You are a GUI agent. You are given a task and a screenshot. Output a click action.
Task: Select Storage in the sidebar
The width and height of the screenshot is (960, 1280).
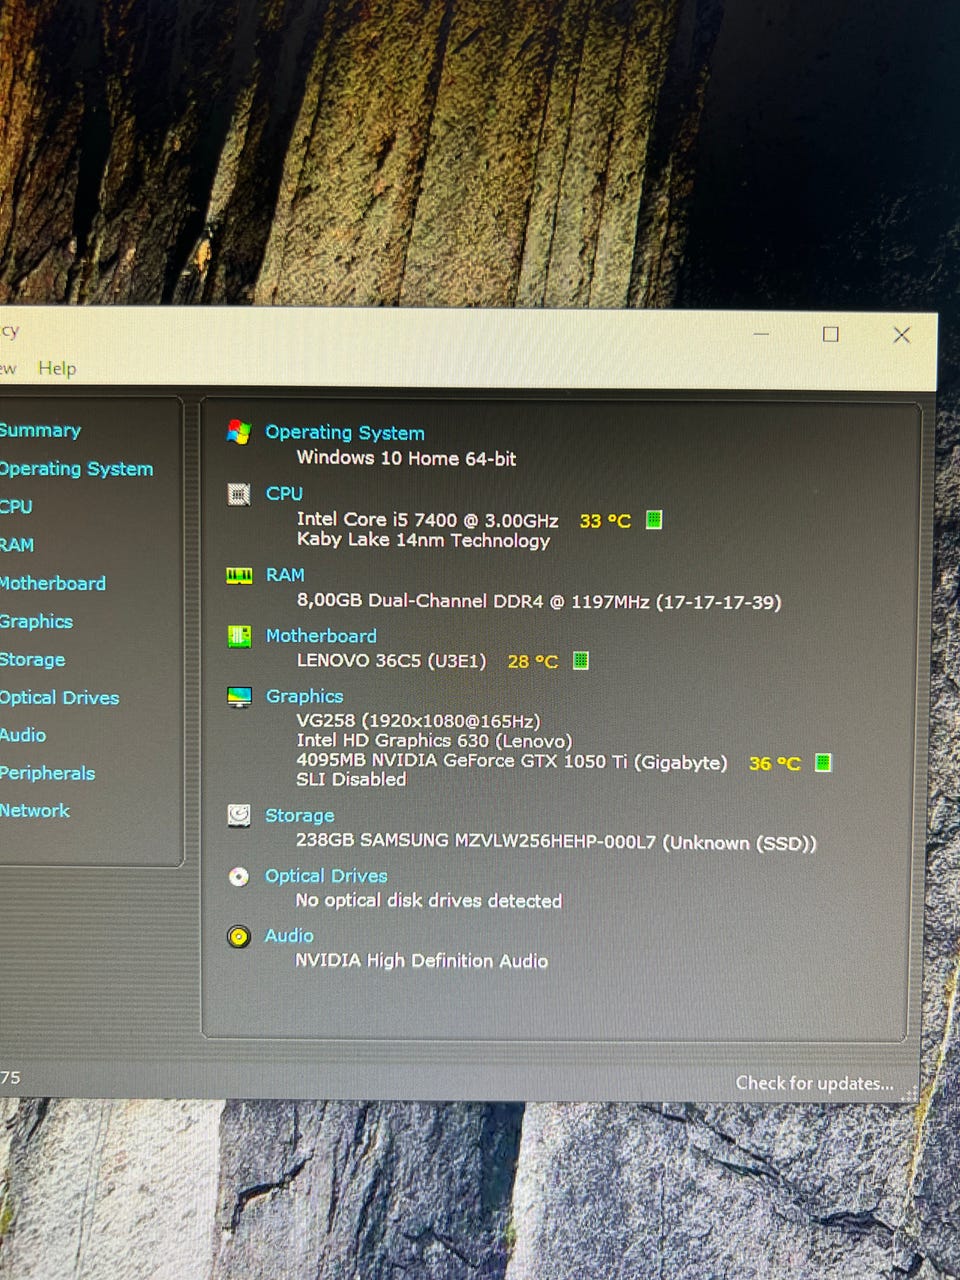point(32,660)
